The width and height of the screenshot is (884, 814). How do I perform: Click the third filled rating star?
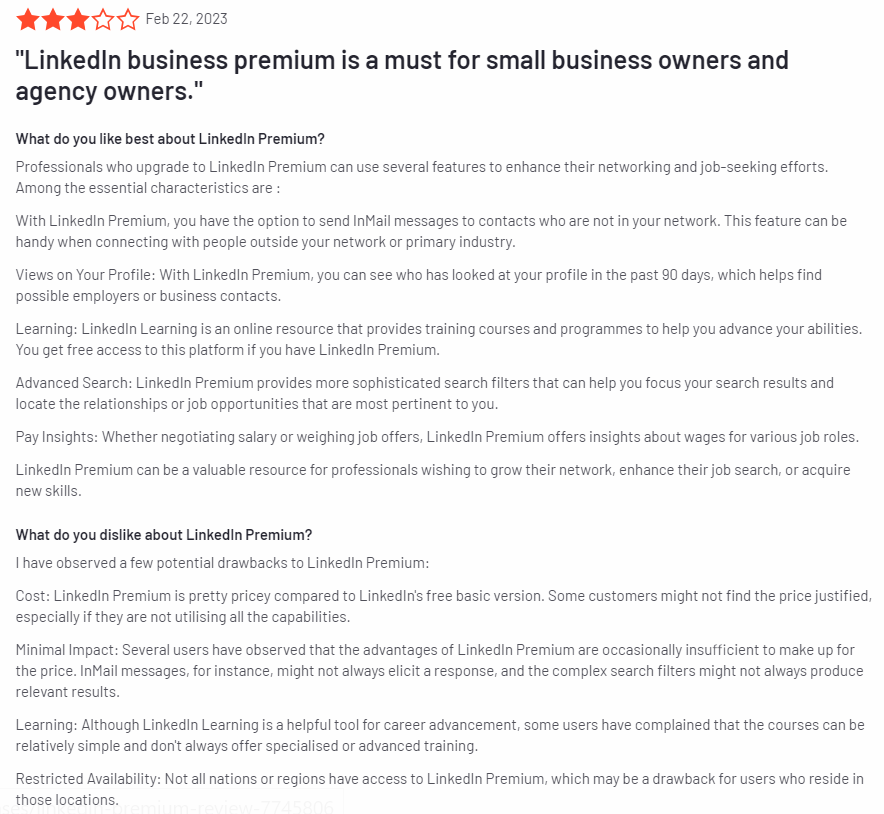[78, 20]
